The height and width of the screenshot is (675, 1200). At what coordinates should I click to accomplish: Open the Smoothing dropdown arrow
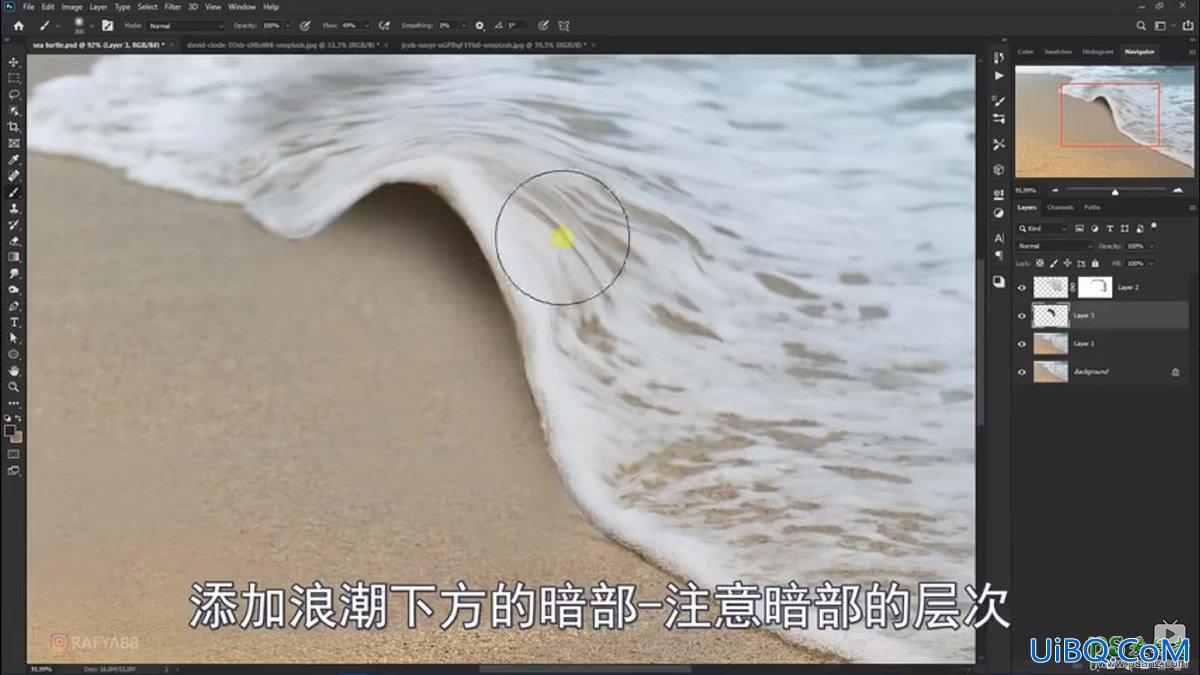tap(464, 25)
